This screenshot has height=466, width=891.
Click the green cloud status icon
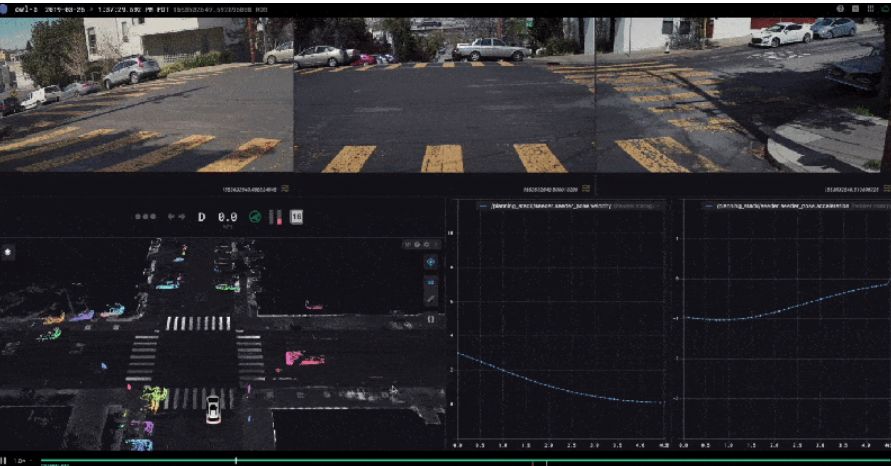tap(884, 9)
